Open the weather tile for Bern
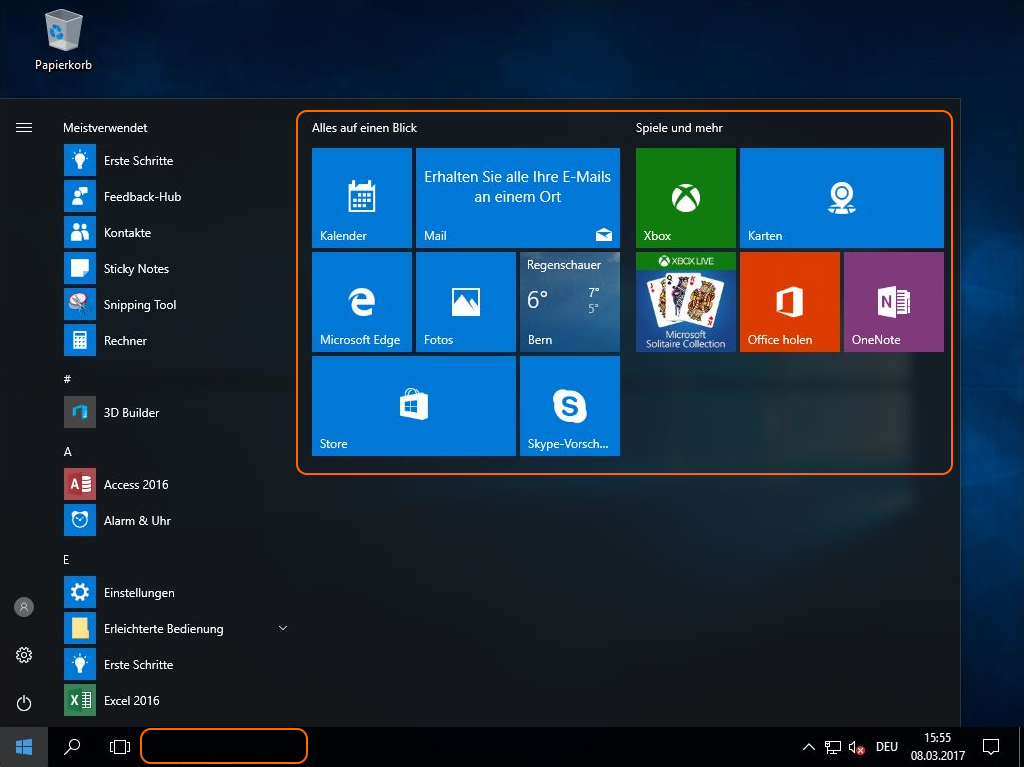This screenshot has width=1024, height=767. (569, 302)
